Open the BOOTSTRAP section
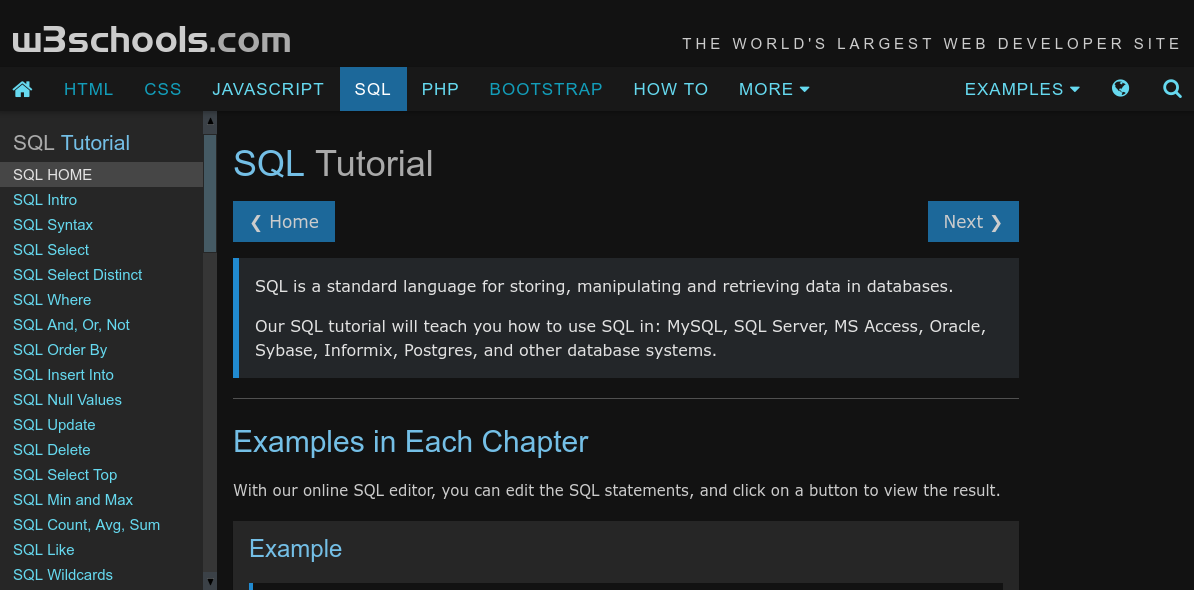 tap(546, 89)
